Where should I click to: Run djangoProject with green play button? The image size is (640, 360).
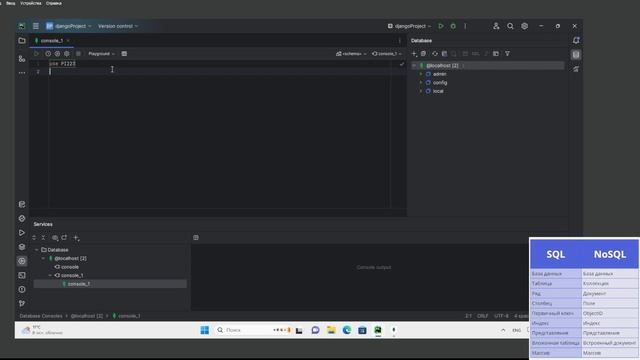441,26
